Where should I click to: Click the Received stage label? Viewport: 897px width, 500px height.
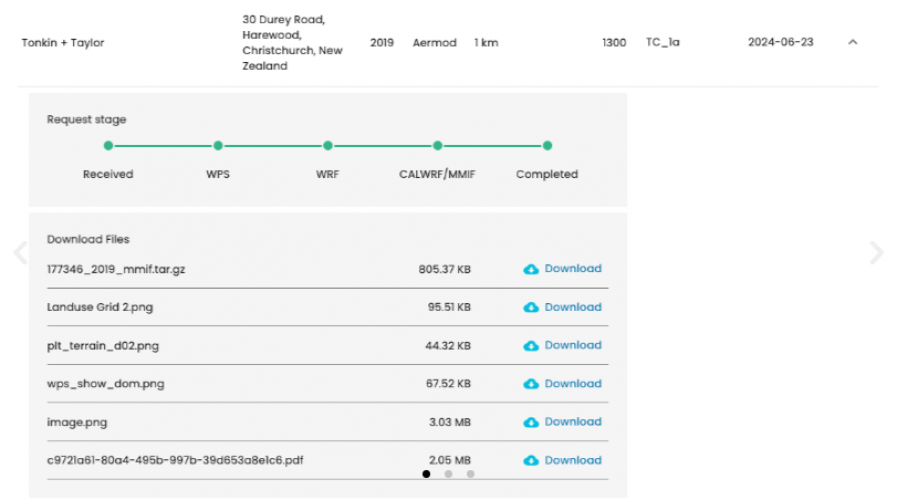[108, 174]
